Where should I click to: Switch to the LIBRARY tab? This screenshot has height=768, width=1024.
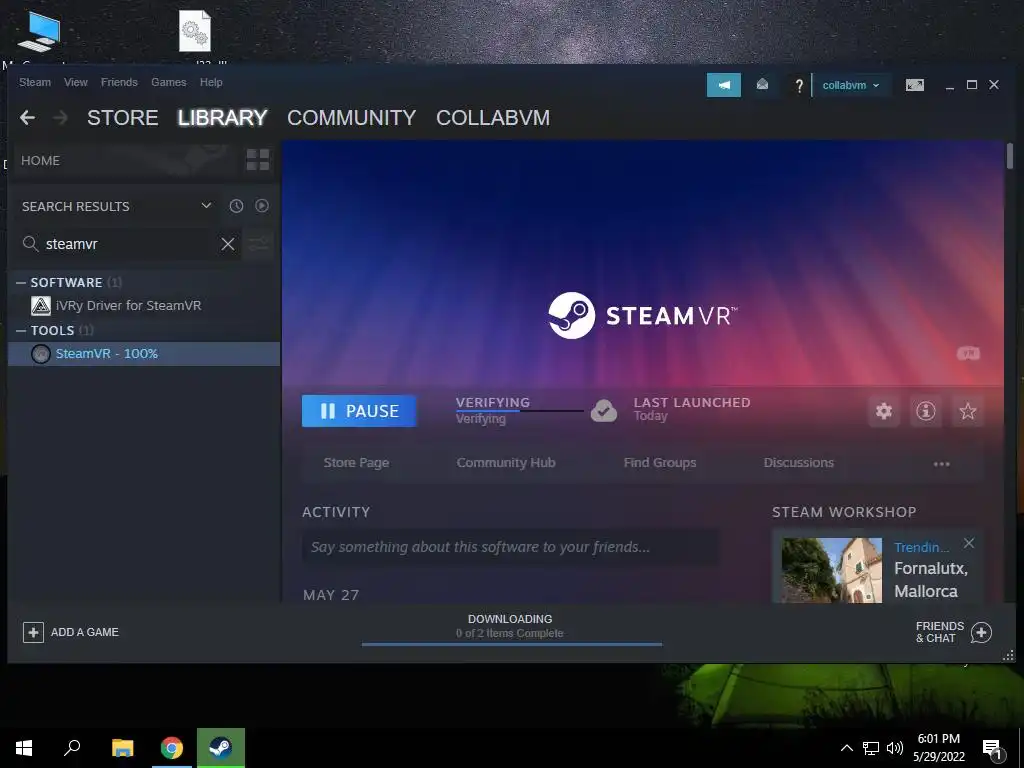[222, 118]
